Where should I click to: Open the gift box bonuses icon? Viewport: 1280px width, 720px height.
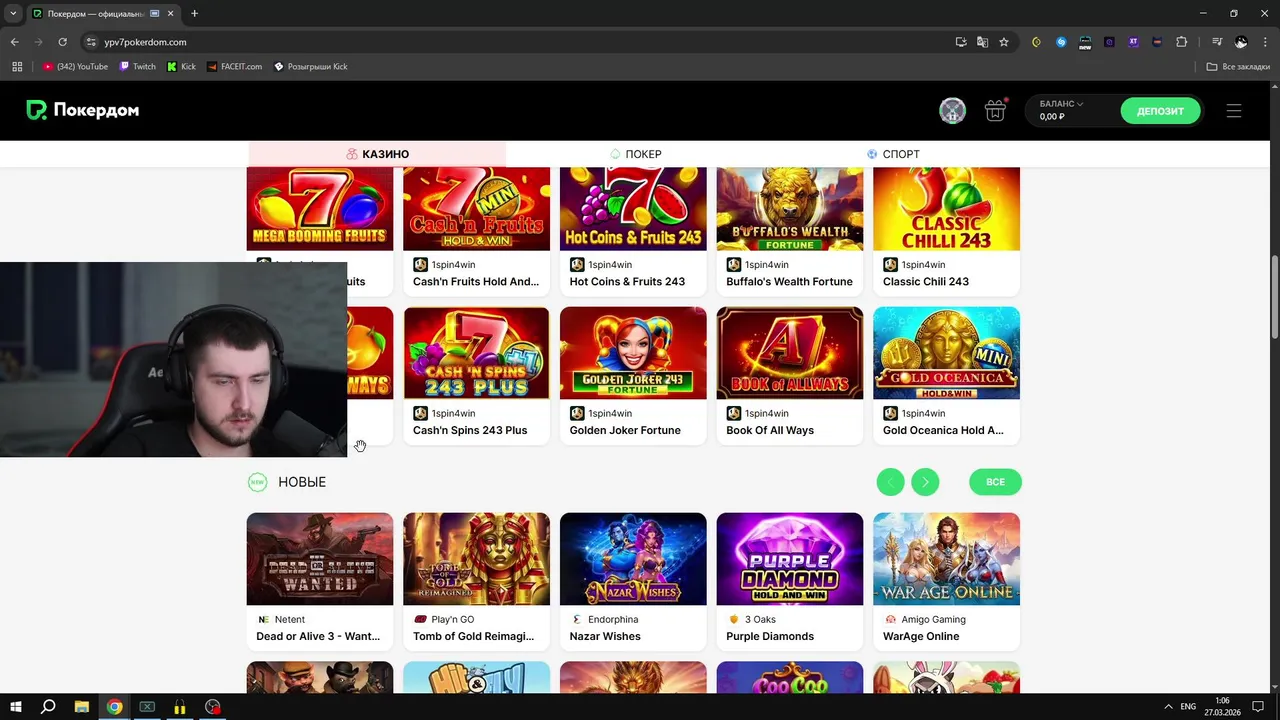[x=995, y=111]
